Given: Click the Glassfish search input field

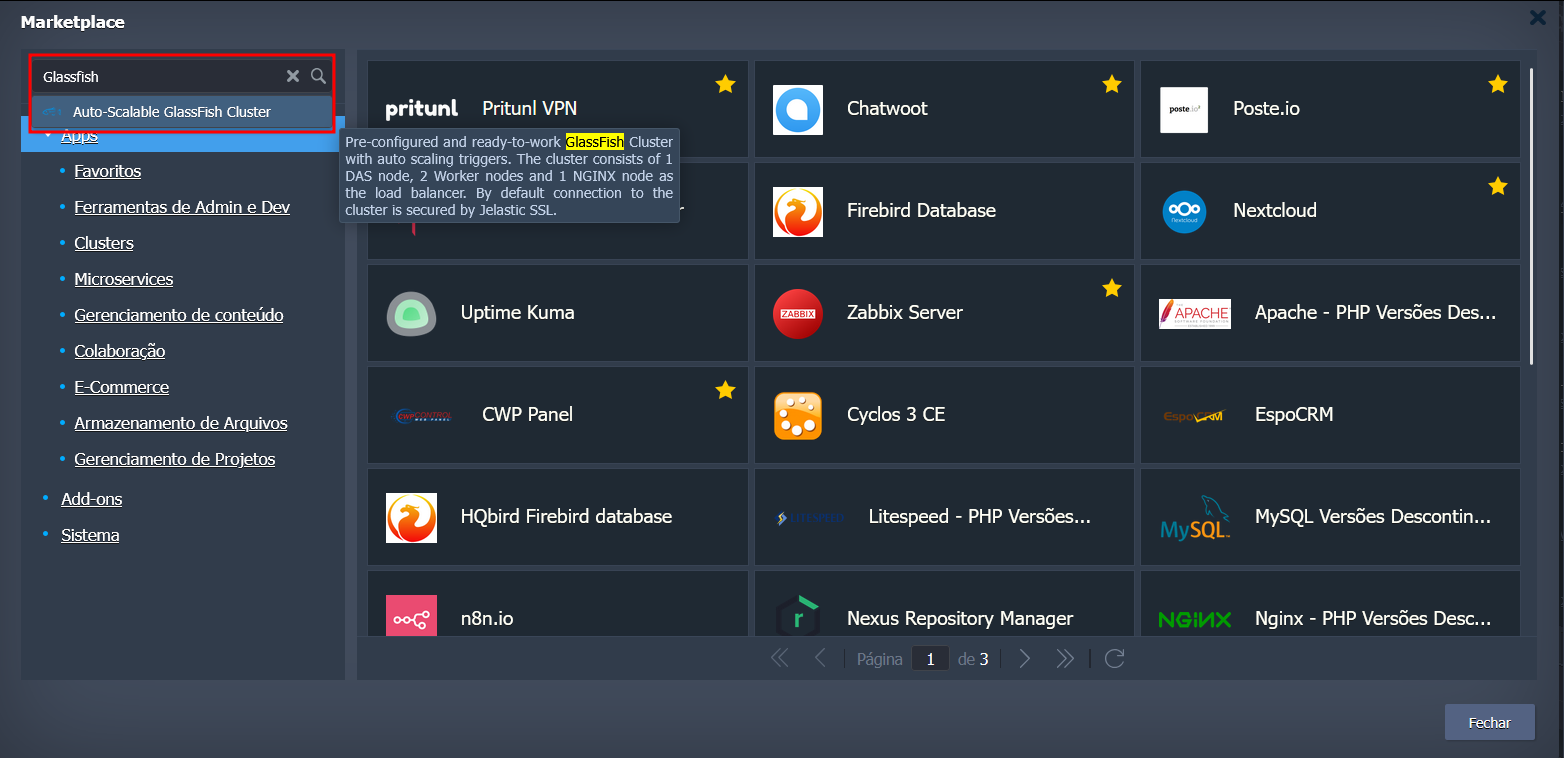Looking at the screenshot, I should (x=160, y=76).
